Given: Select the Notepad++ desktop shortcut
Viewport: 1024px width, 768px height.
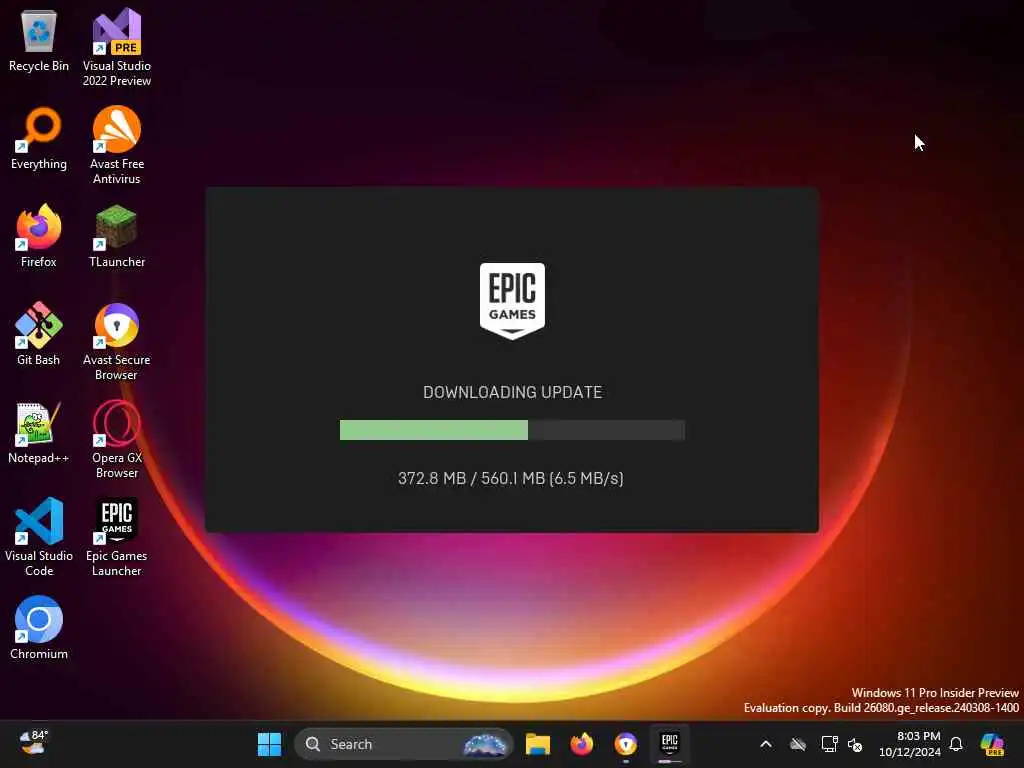Looking at the screenshot, I should (x=39, y=432).
